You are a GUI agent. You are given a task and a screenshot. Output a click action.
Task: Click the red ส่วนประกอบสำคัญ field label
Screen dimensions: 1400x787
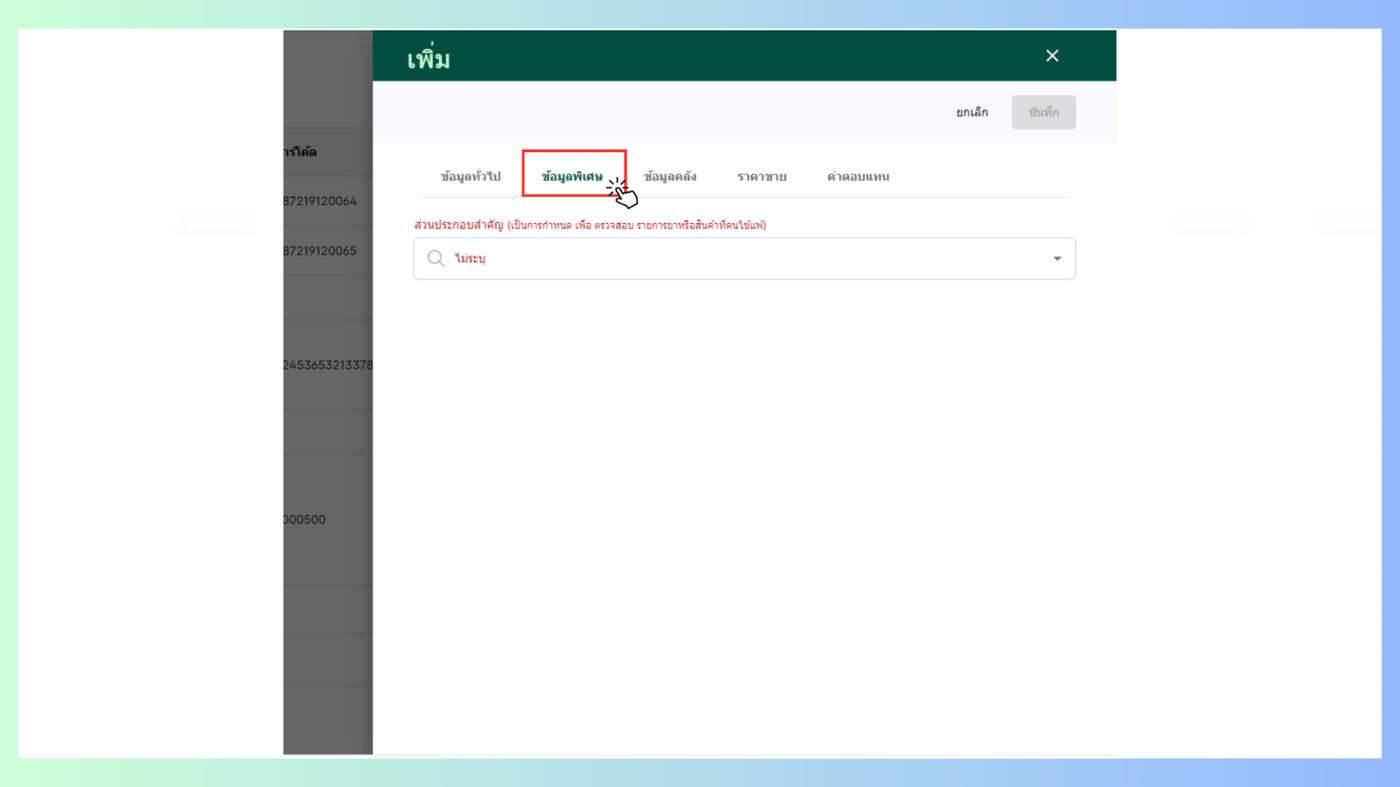point(459,225)
